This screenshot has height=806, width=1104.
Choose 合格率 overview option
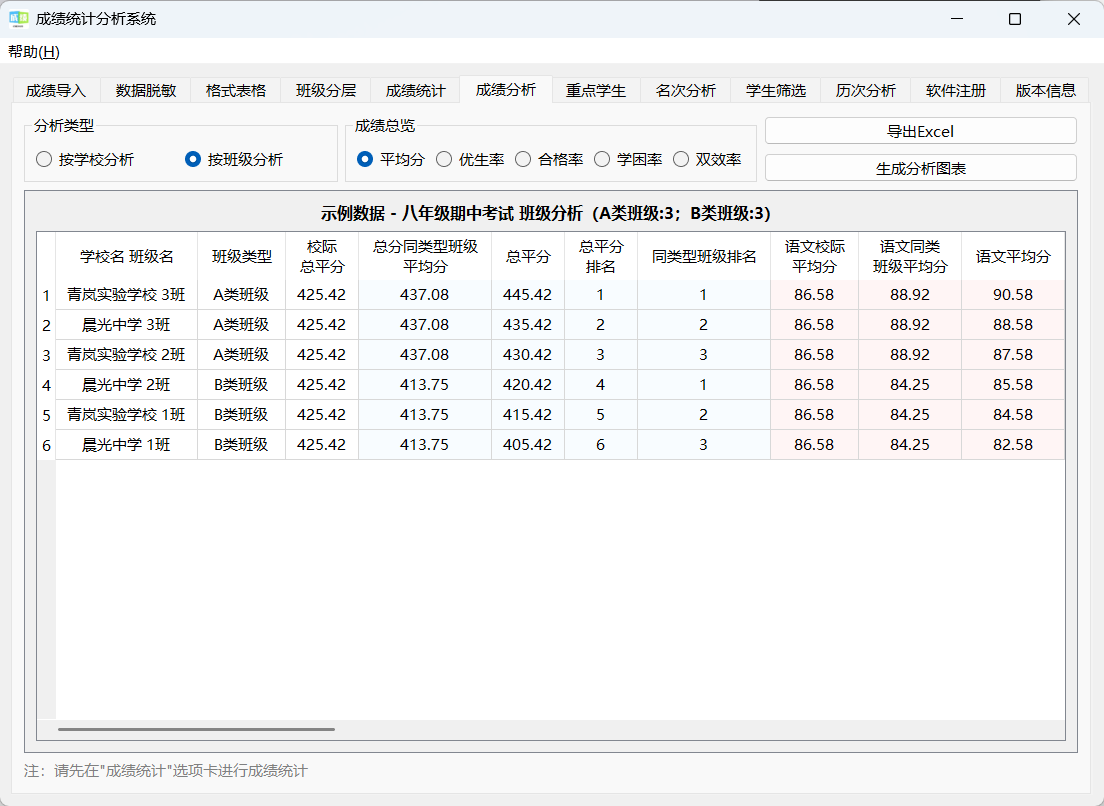click(x=548, y=160)
